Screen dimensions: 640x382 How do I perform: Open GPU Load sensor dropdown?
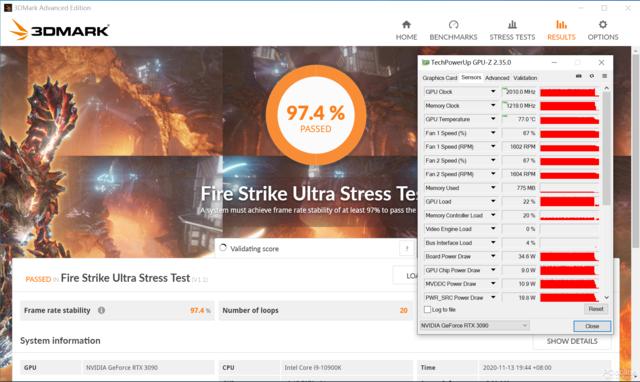[493, 202]
